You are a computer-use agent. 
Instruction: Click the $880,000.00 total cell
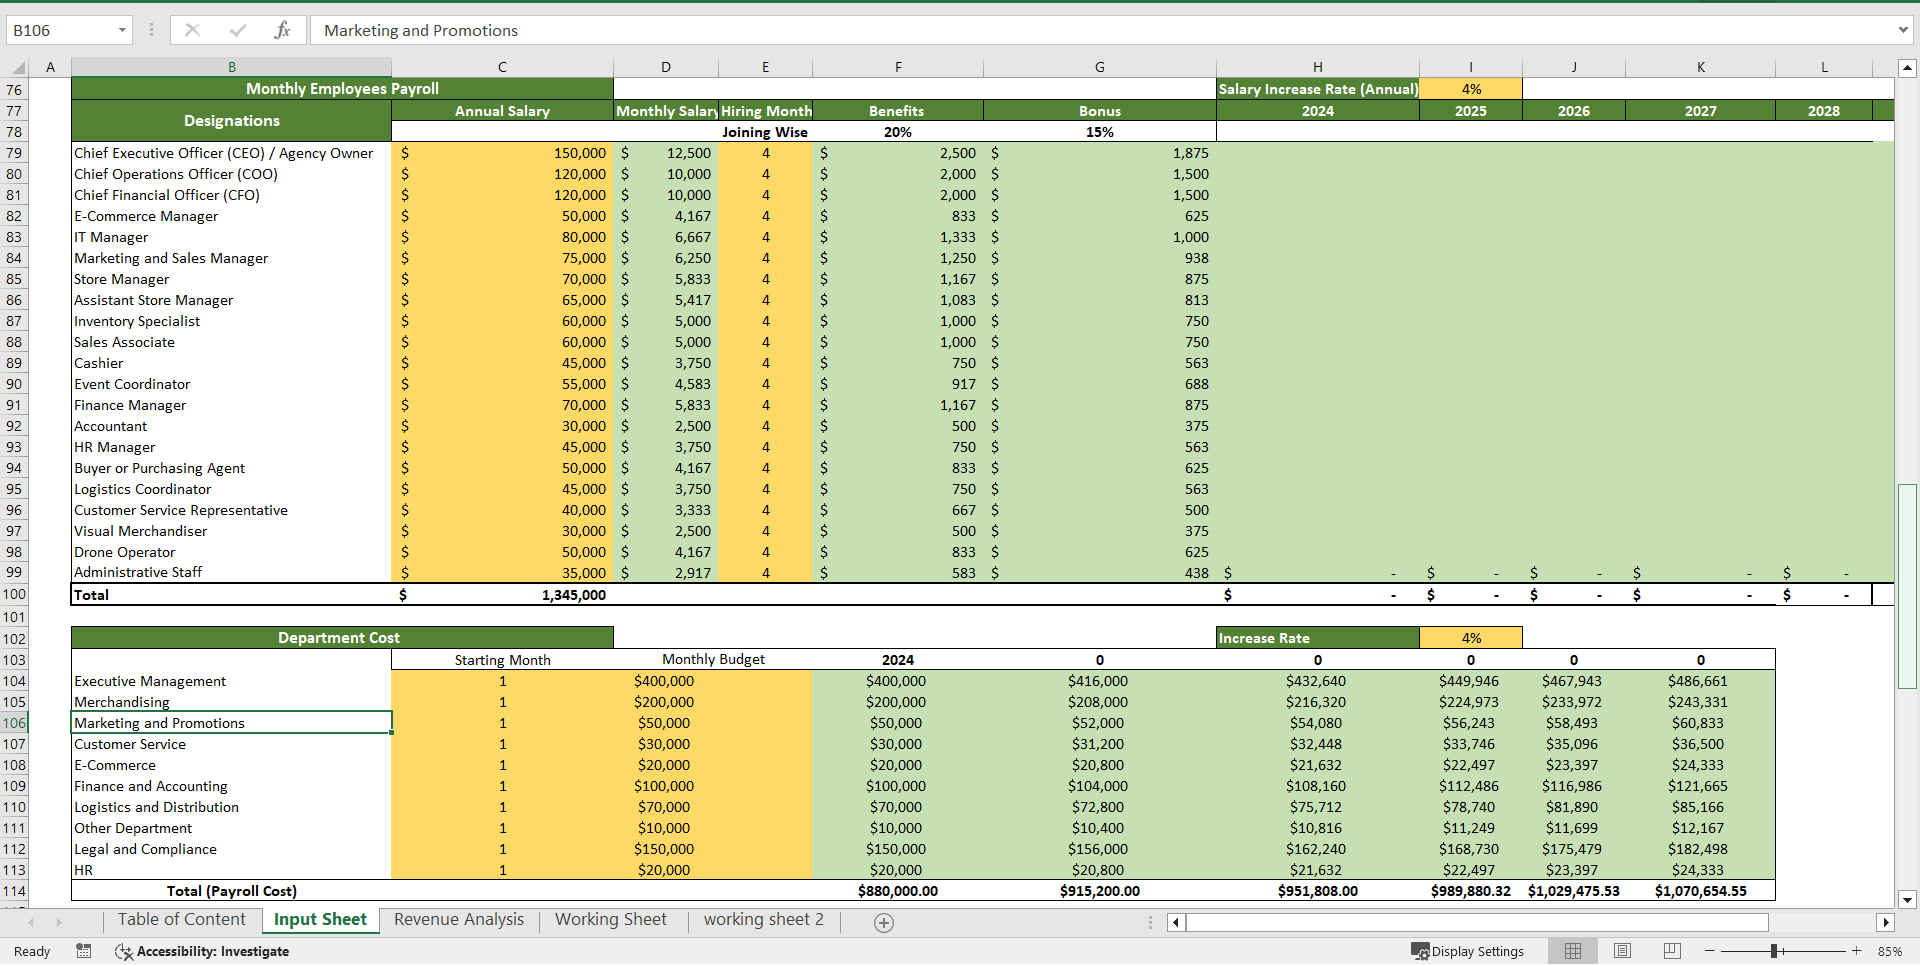point(897,891)
